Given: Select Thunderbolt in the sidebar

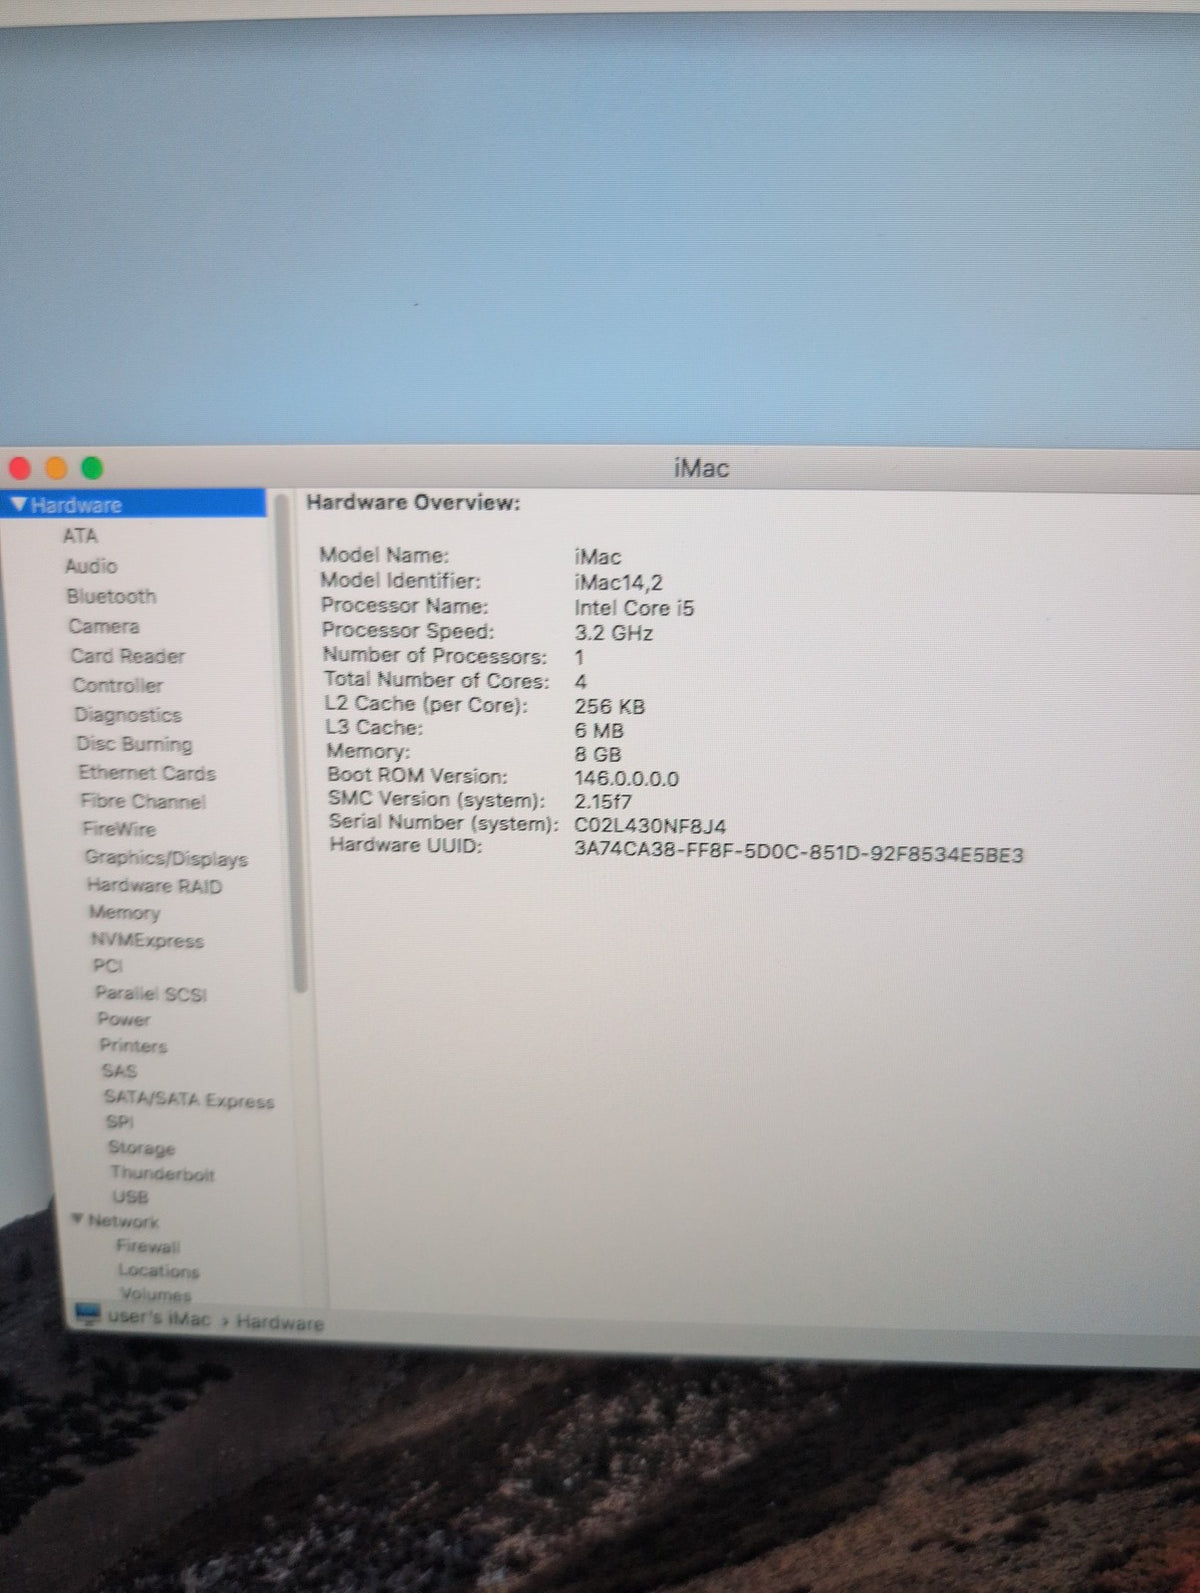Looking at the screenshot, I should (x=162, y=1173).
